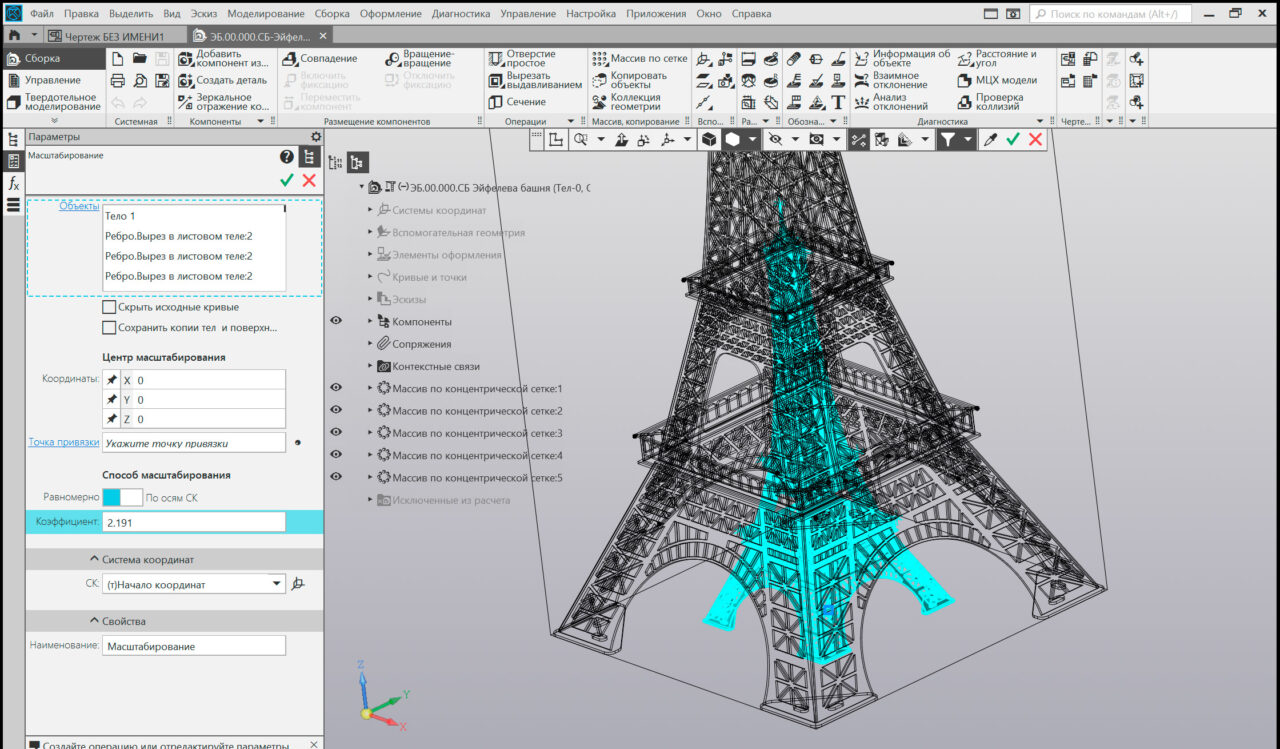Switch to the Чертеж БЕЗ ИМЕНИ1 tab
This screenshot has height=749, width=1280.
[x=105, y=36]
